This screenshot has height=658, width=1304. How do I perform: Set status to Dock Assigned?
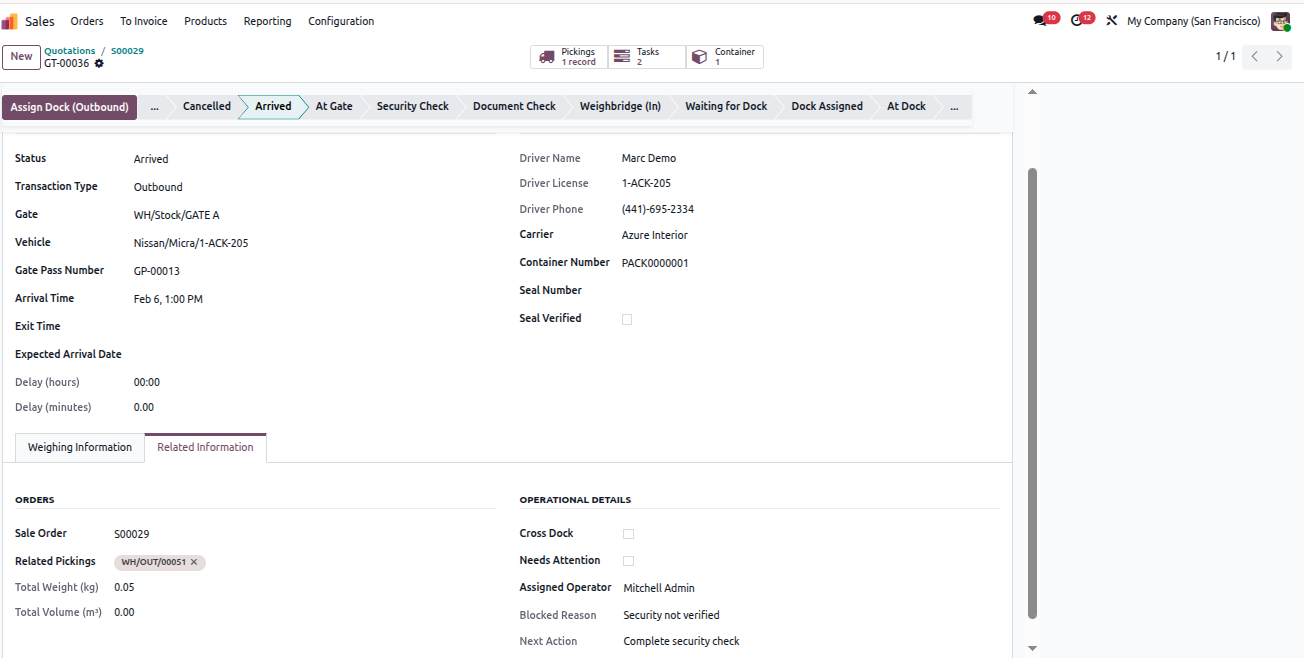(x=827, y=106)
